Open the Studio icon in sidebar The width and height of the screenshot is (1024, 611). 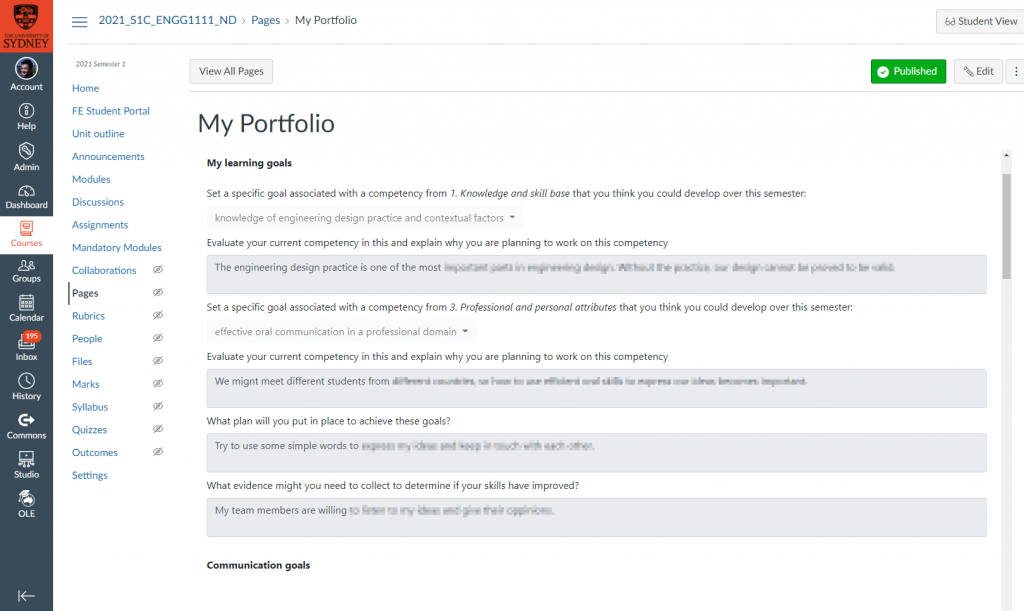(26, 460)
